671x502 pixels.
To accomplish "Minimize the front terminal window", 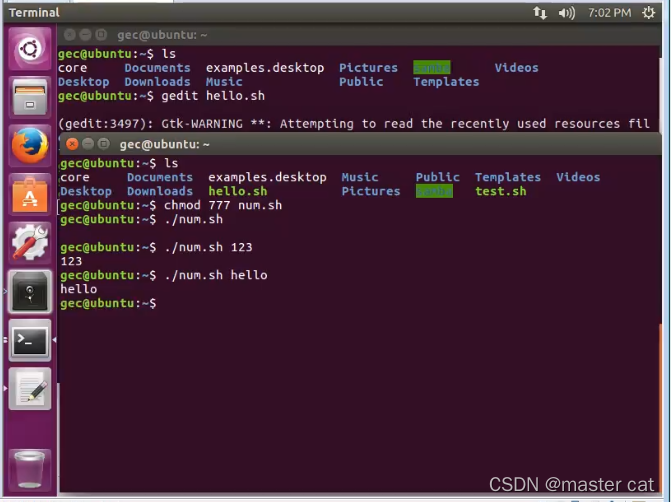I will point(88,144).
